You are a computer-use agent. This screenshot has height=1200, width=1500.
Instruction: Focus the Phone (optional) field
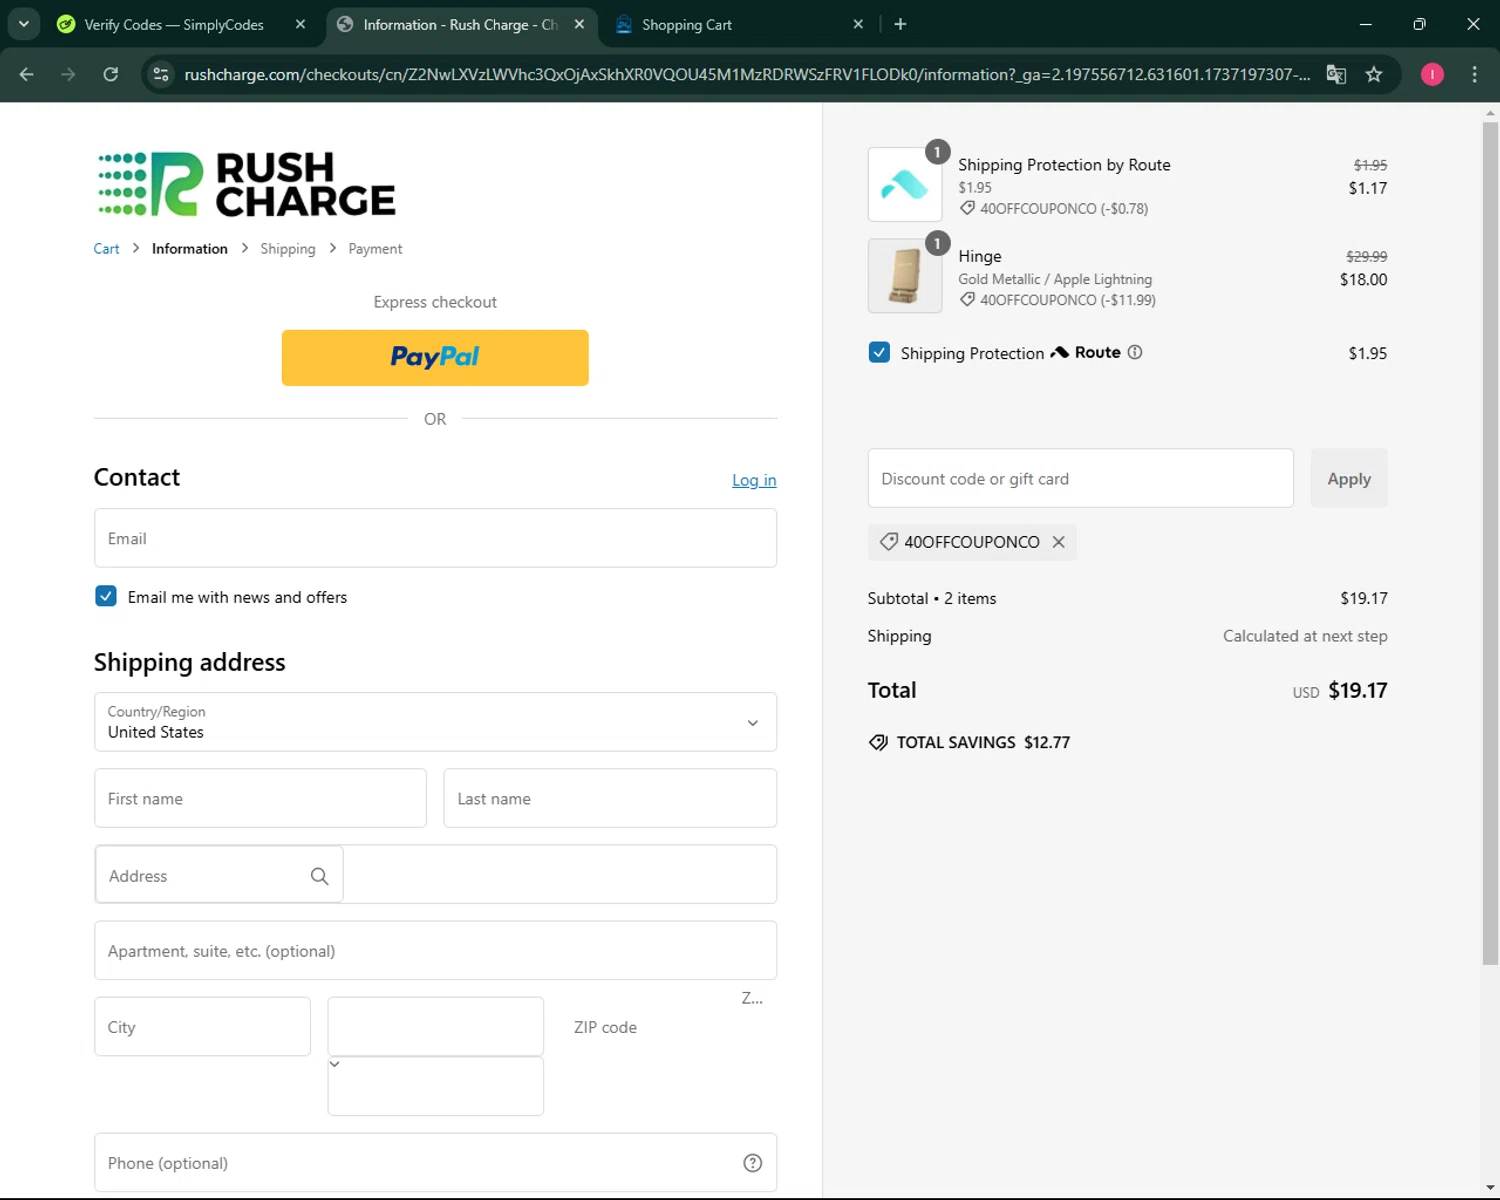(x=435, y=1162)
